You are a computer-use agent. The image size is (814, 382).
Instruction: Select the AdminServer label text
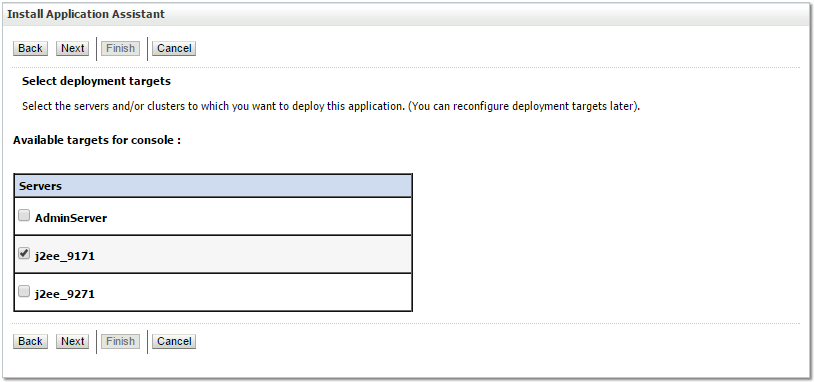click(x=71, y=218)
